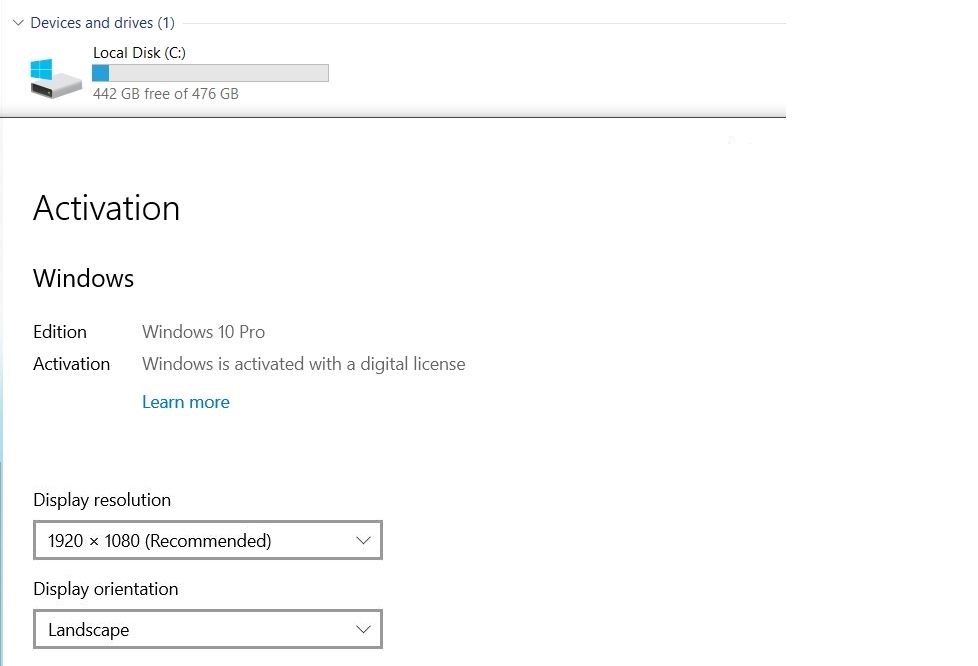Open the Display resolution dropdown
The width and height of the screenshot is (978, 666).
[x=208, y=540]
